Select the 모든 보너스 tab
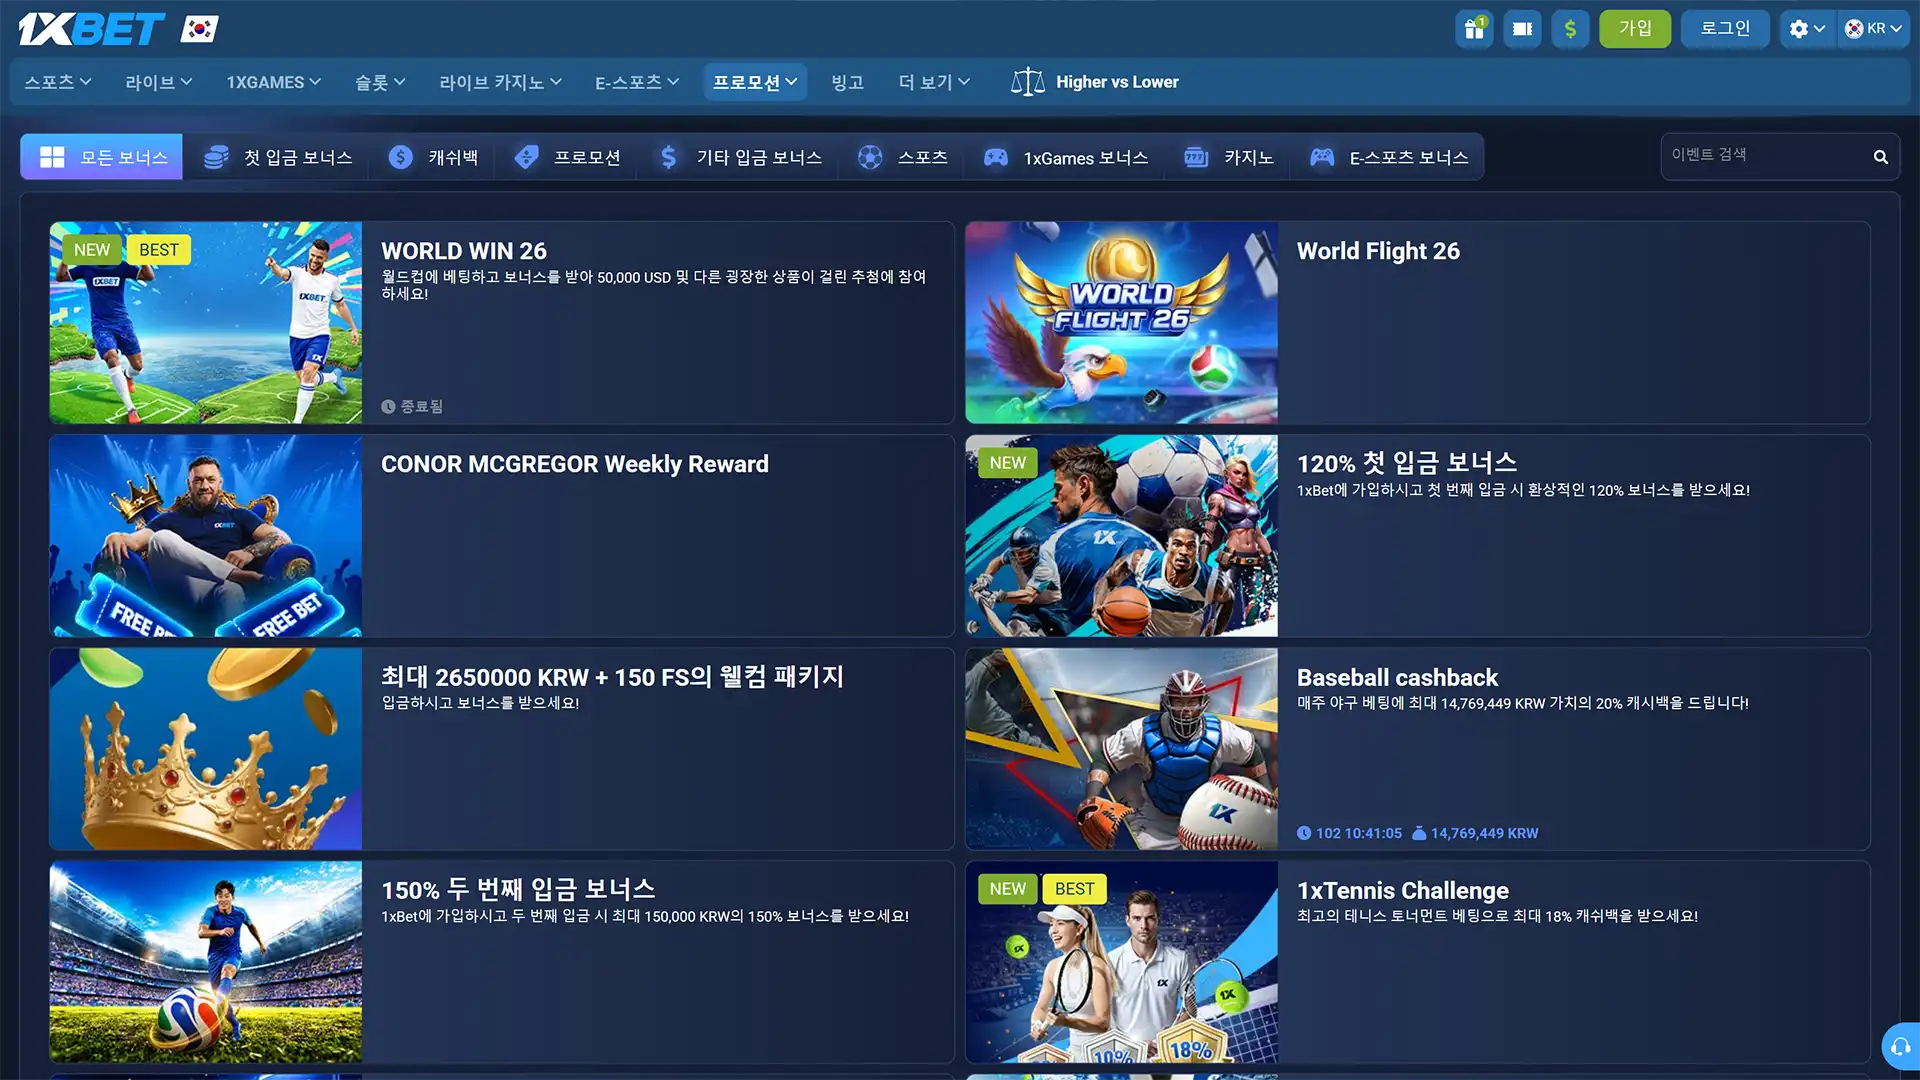This screenshot has height=1080, width=1920. [x=102, y=157]
